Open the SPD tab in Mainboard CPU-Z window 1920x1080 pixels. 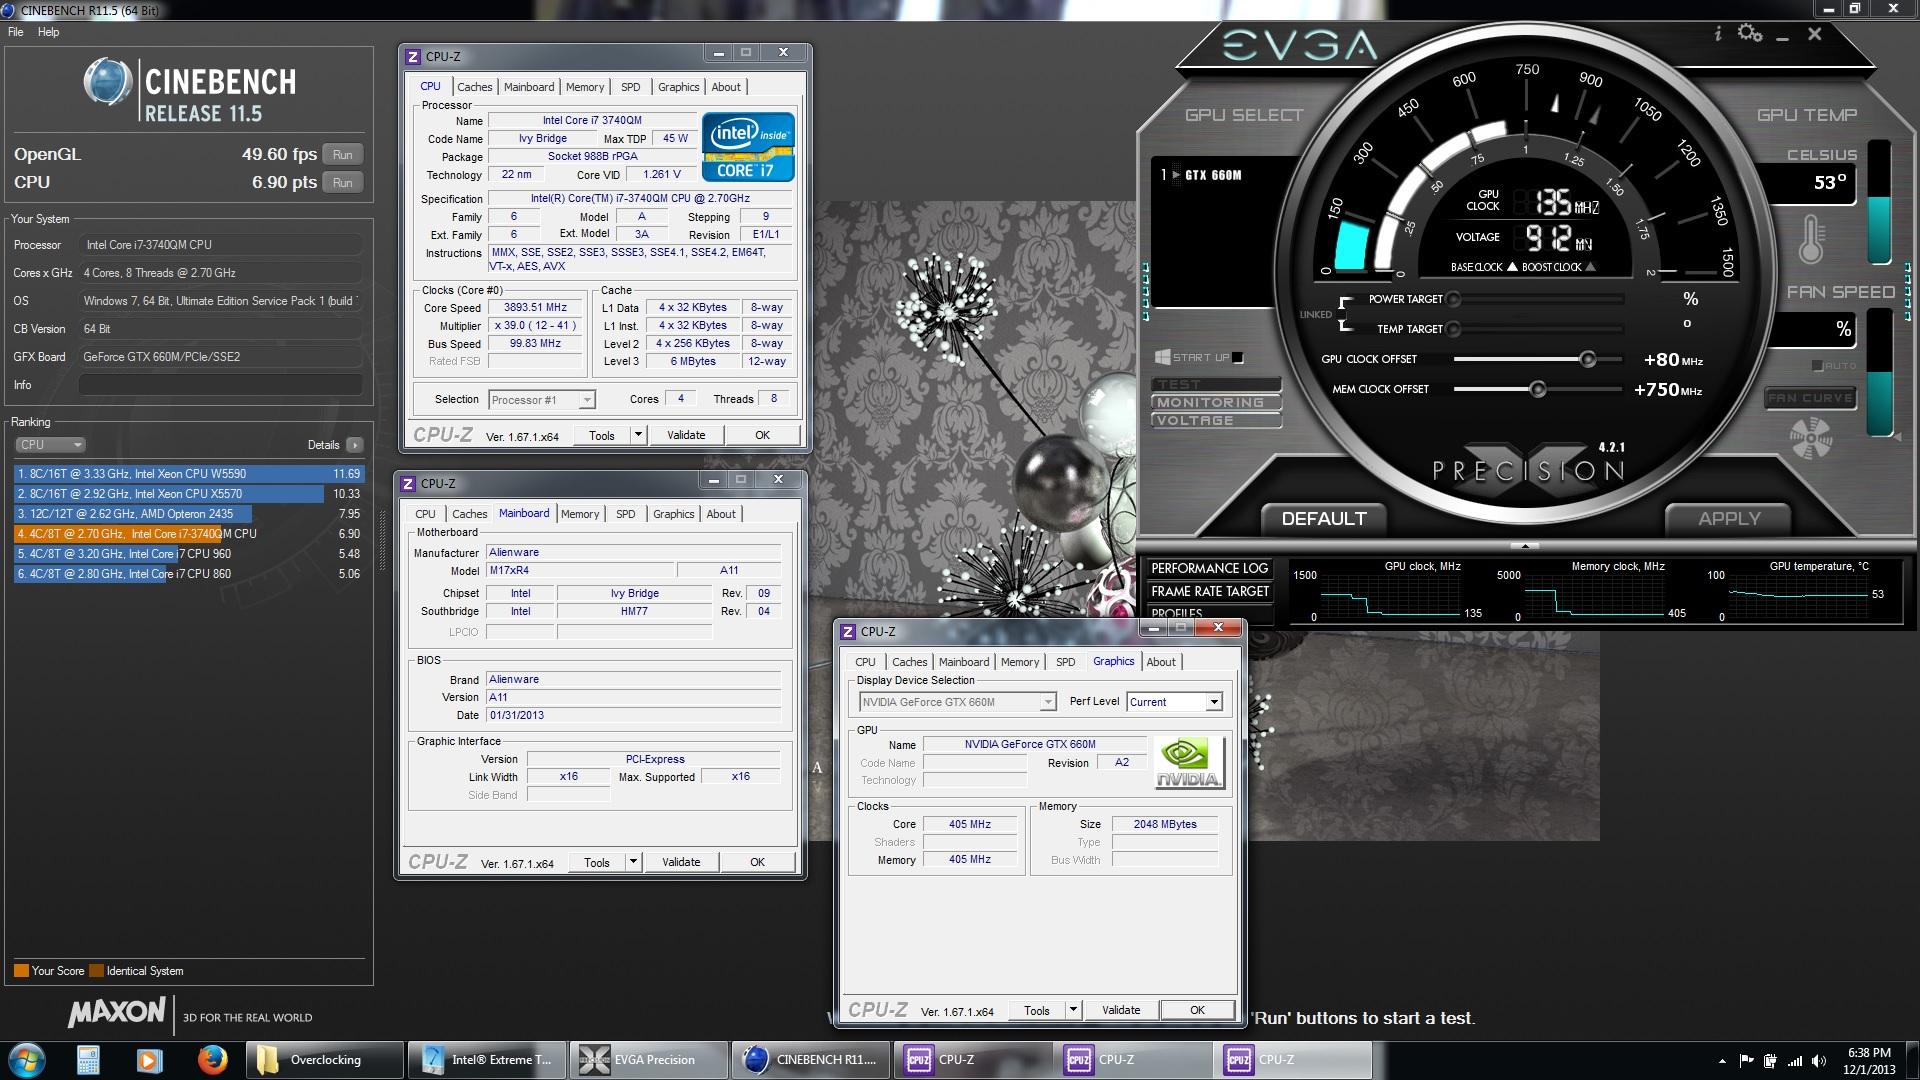[x=625, y=514]
